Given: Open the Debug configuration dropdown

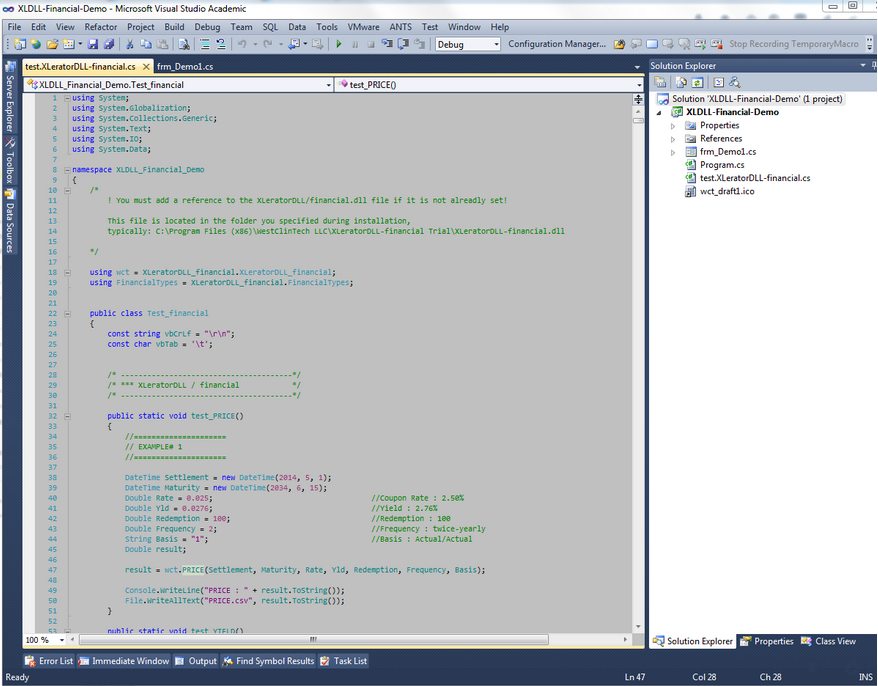Looking at the screenshot, I should pos(496,44).
